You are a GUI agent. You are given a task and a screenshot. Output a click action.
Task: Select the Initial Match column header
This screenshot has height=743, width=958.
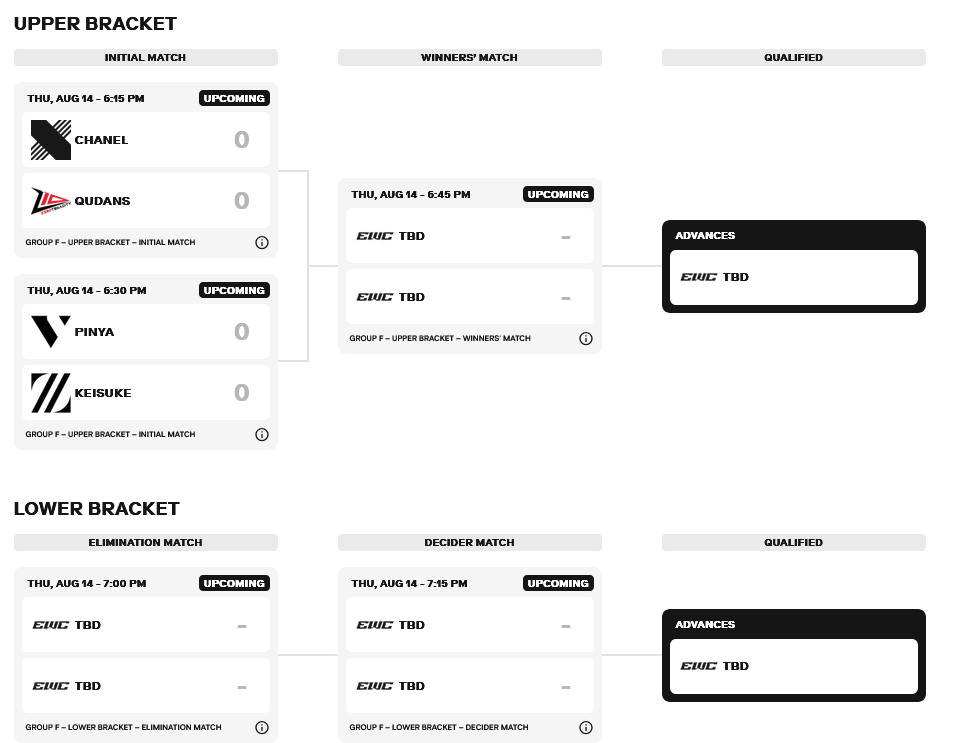(145, 57)
